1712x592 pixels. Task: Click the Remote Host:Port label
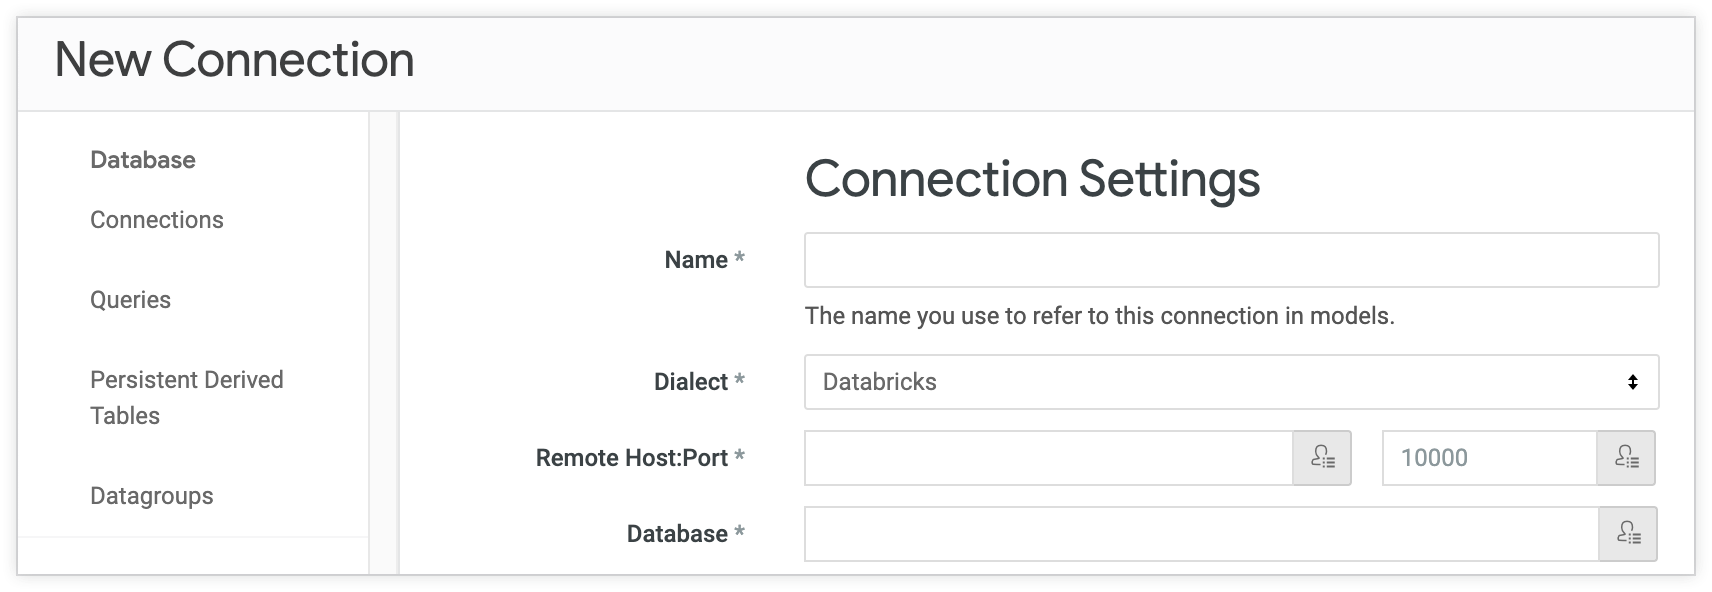632,458
